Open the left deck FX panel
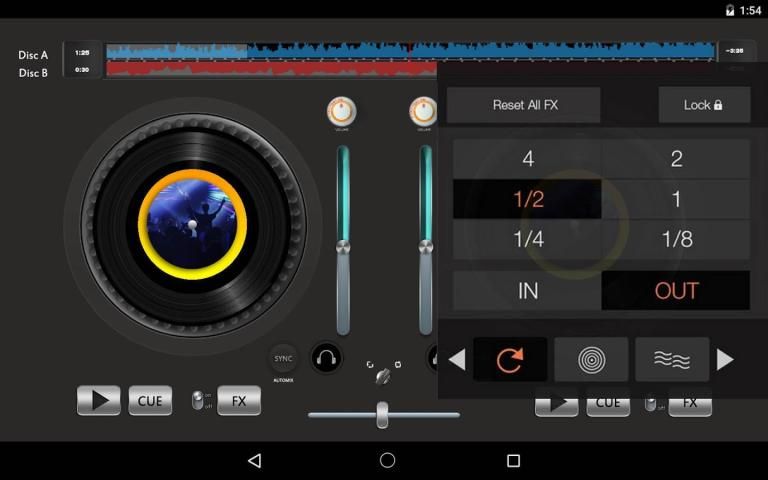768x480 pixels. coord(239,401)
